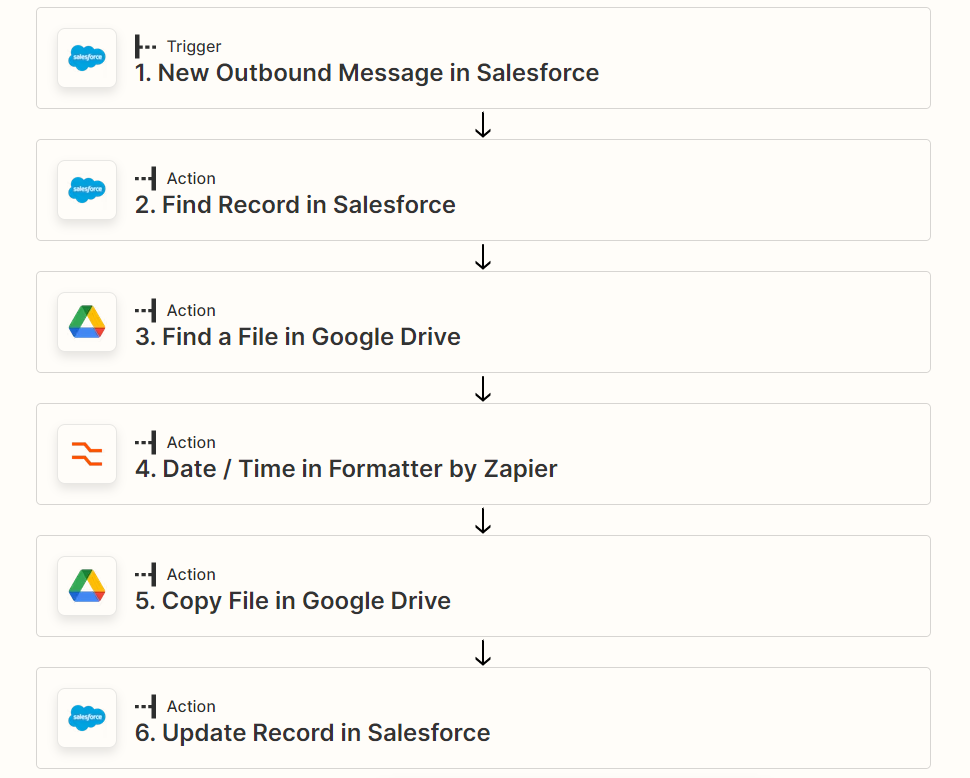Click the Salesforce icon in Update Record step
Image resolution: width=970 pixels, height=778 pixels.
(x=87, y=718)
